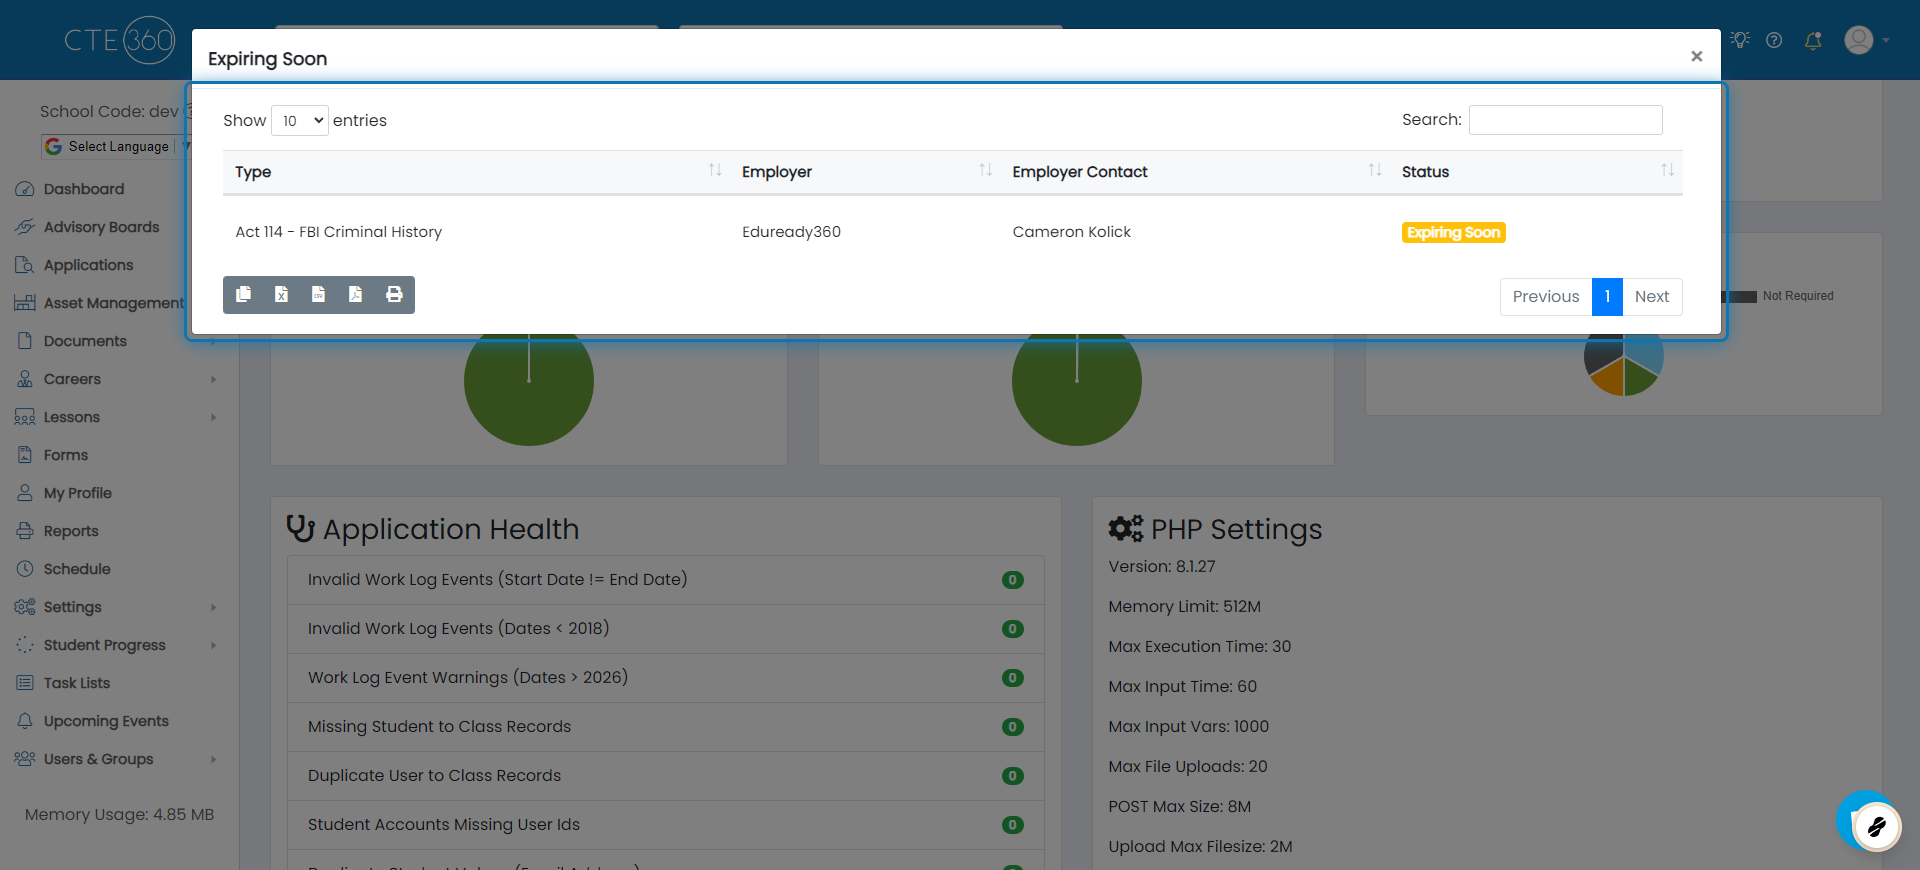Open Invalid Work Log Events (Dates < 2018)
The height and width of the screenshot is (870, 1920).
(x=459, y=628)
